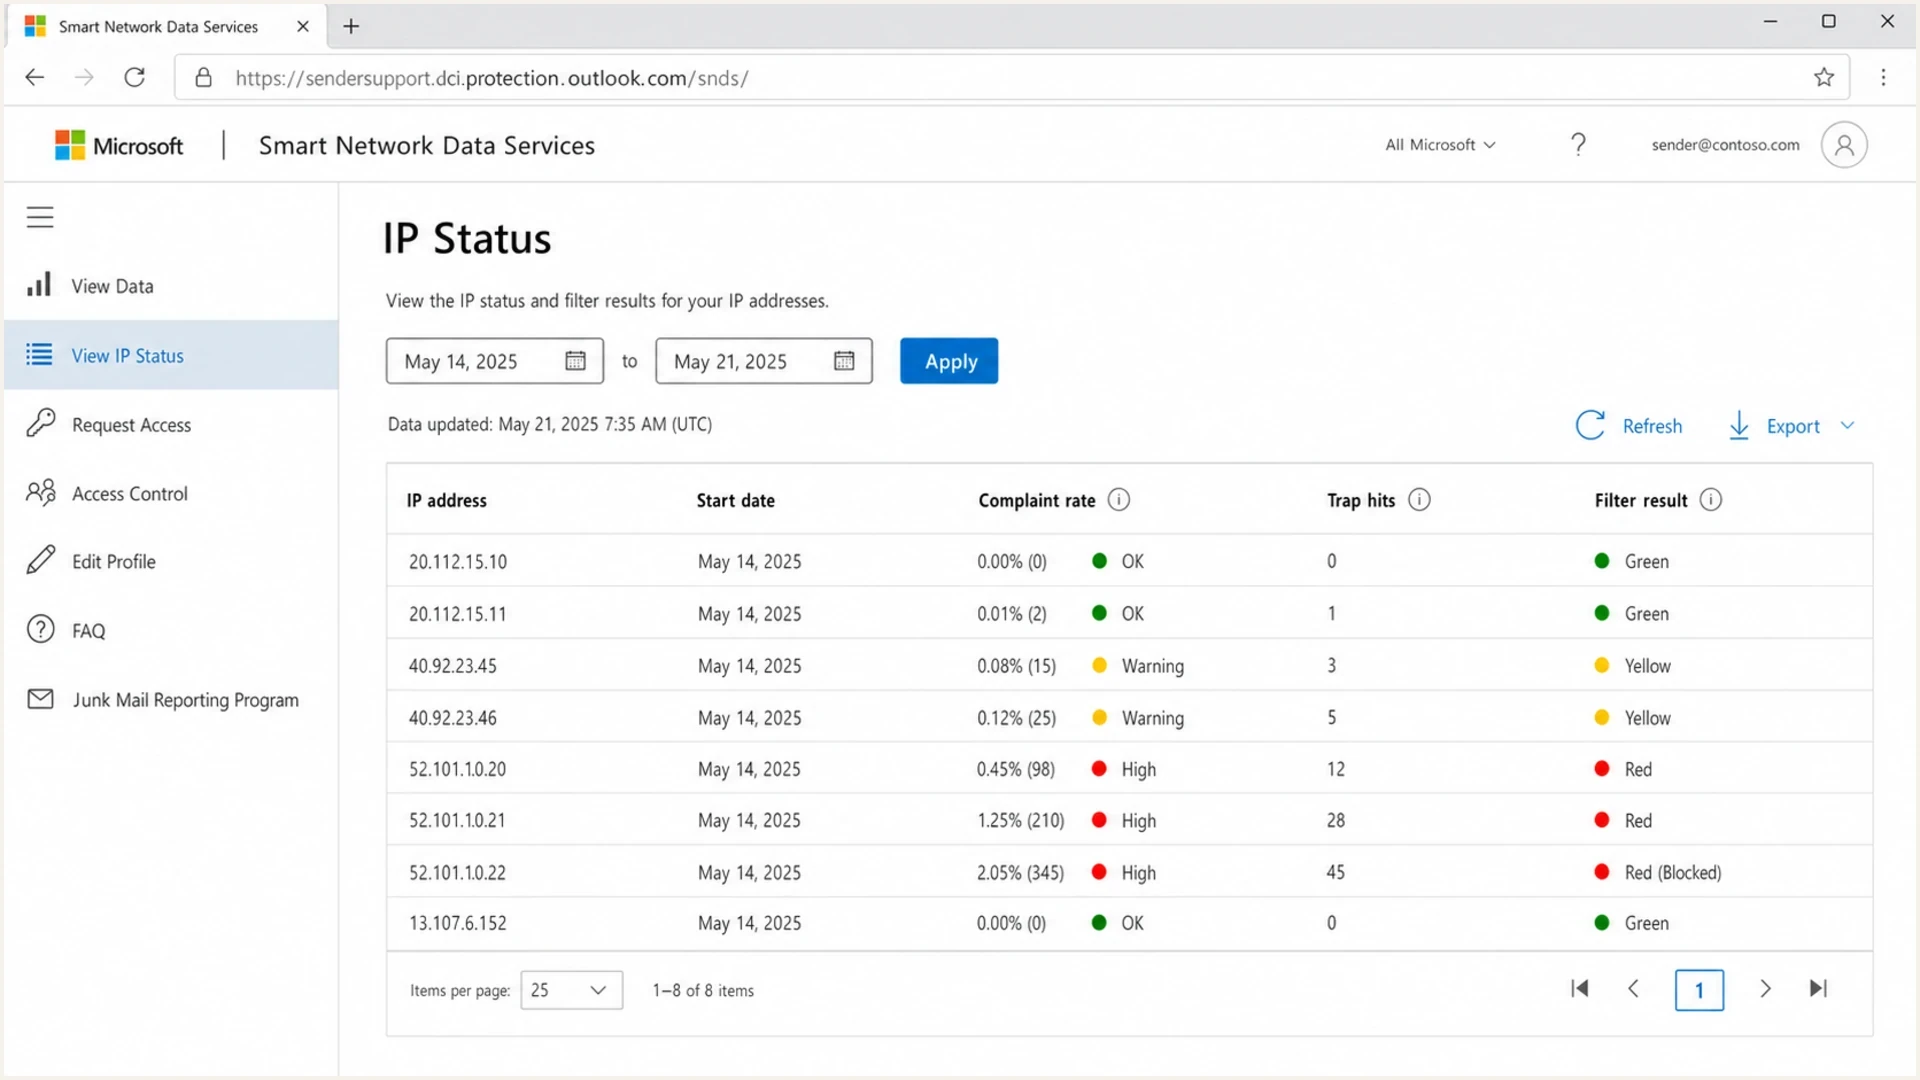The height and width of the screenshot is (1080, 1920).
Task: Go back in browser history
Action: pyautogui.click(x=35, y=77)
